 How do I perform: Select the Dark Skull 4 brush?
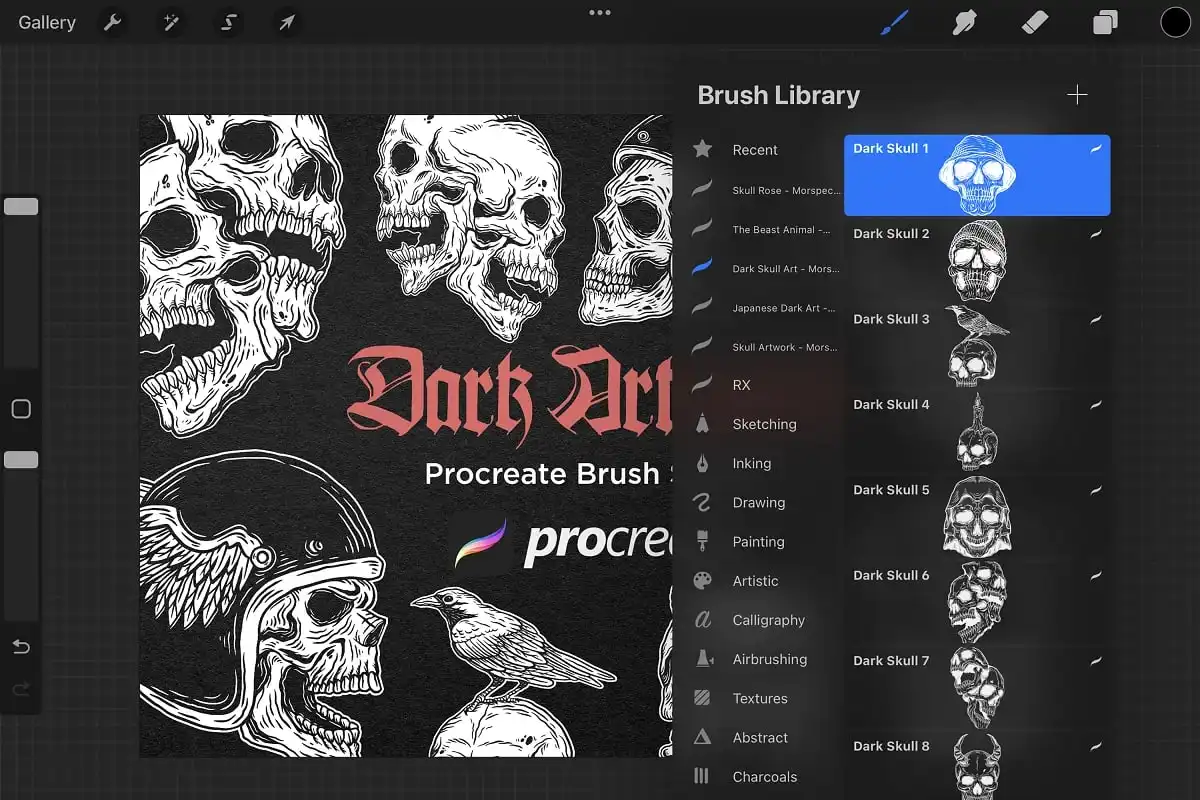(977, 432)
